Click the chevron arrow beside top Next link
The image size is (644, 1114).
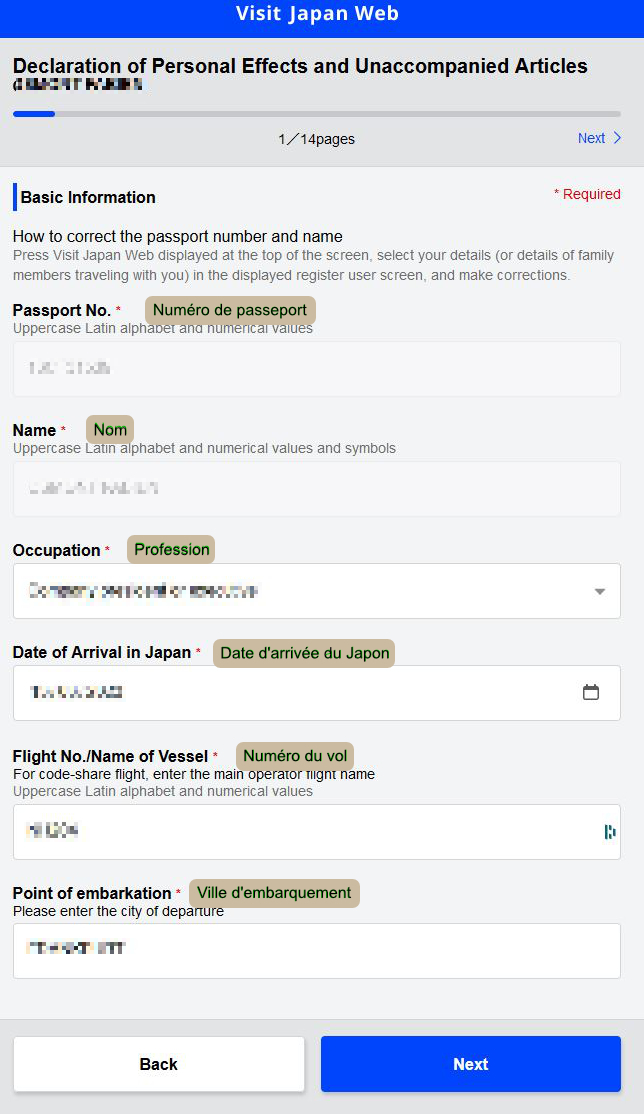coord(617,138)
